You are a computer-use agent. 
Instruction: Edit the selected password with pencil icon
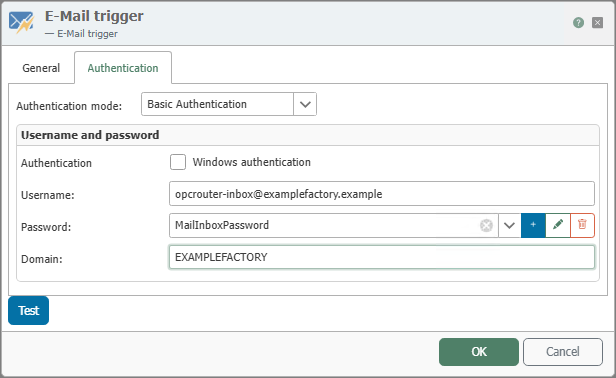tap(558, 226)
